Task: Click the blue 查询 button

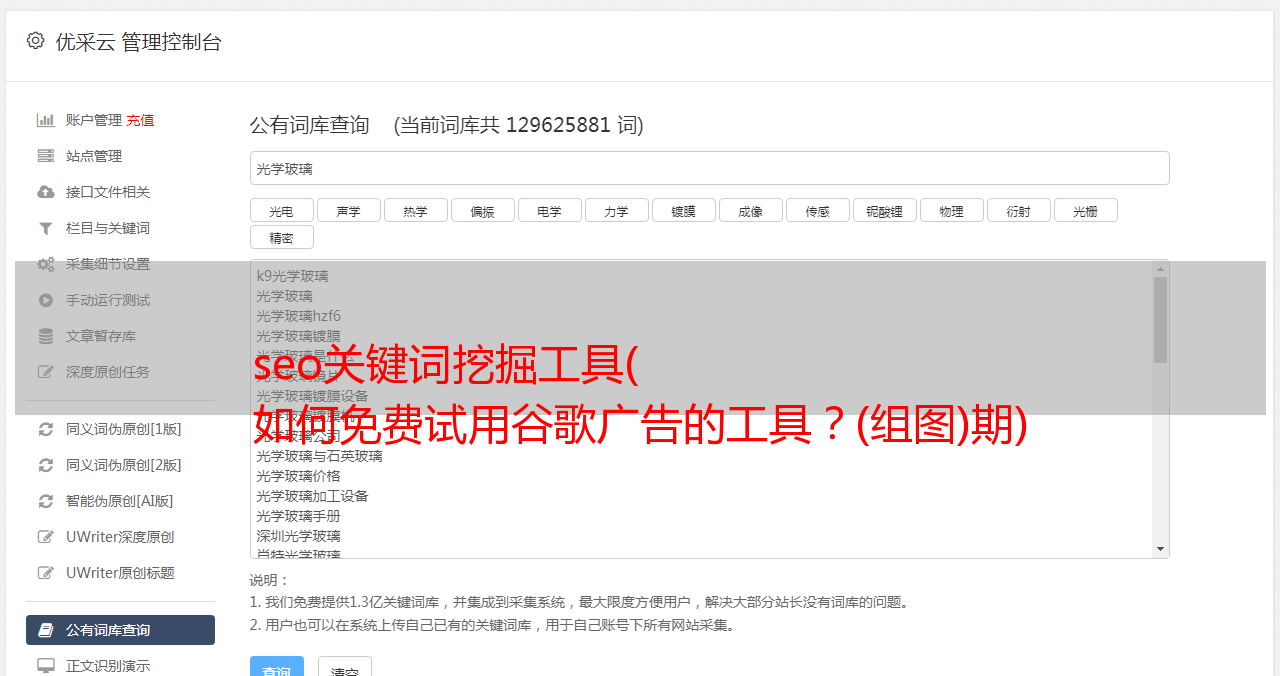Action: tap(277, 668)
